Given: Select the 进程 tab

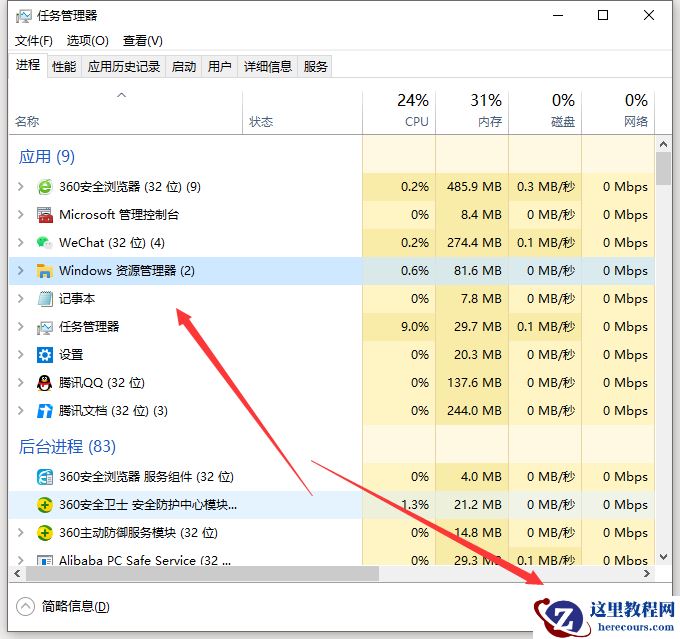Looking at the screenshot, I should tap(28, 66).
